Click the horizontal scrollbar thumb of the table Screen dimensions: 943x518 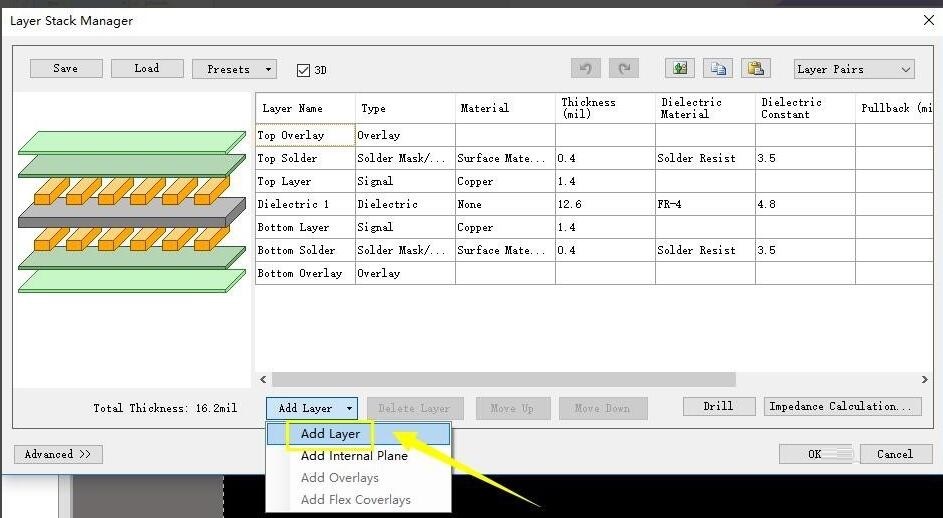pos(503,380)
